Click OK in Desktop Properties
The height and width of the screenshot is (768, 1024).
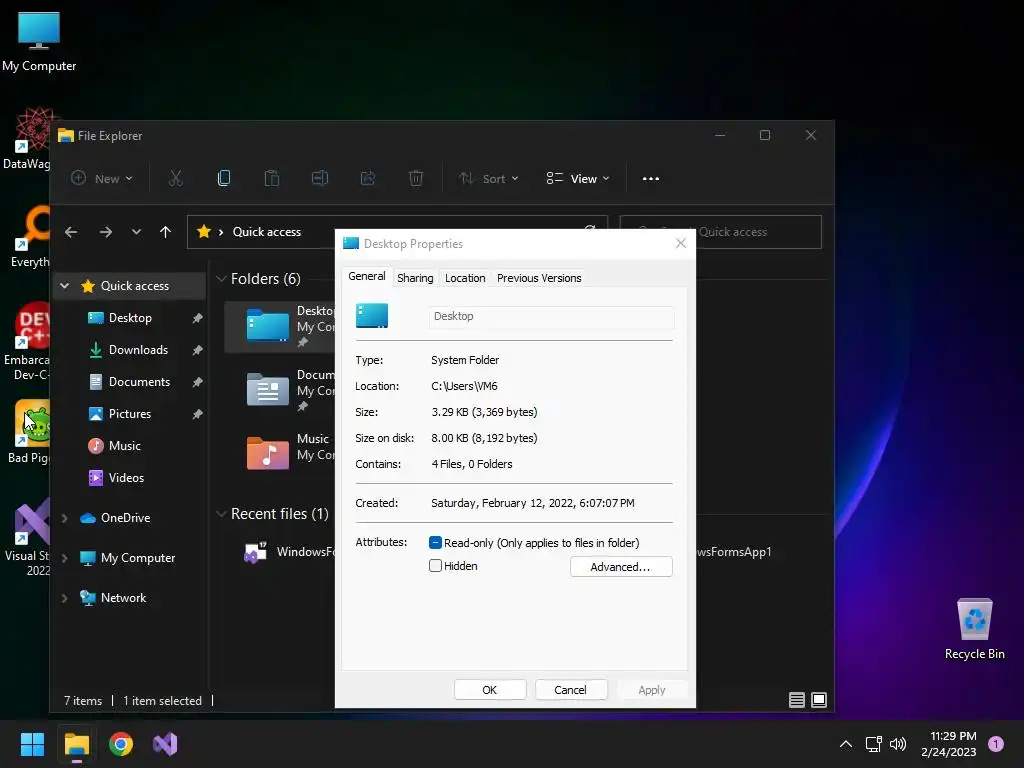click(x=490, y=690)
